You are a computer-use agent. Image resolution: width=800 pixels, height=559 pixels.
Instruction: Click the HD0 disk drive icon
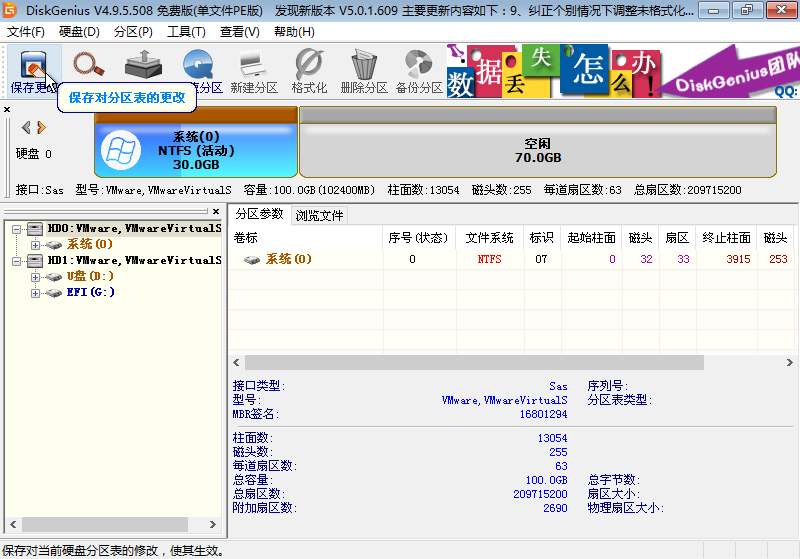[35, 228]
